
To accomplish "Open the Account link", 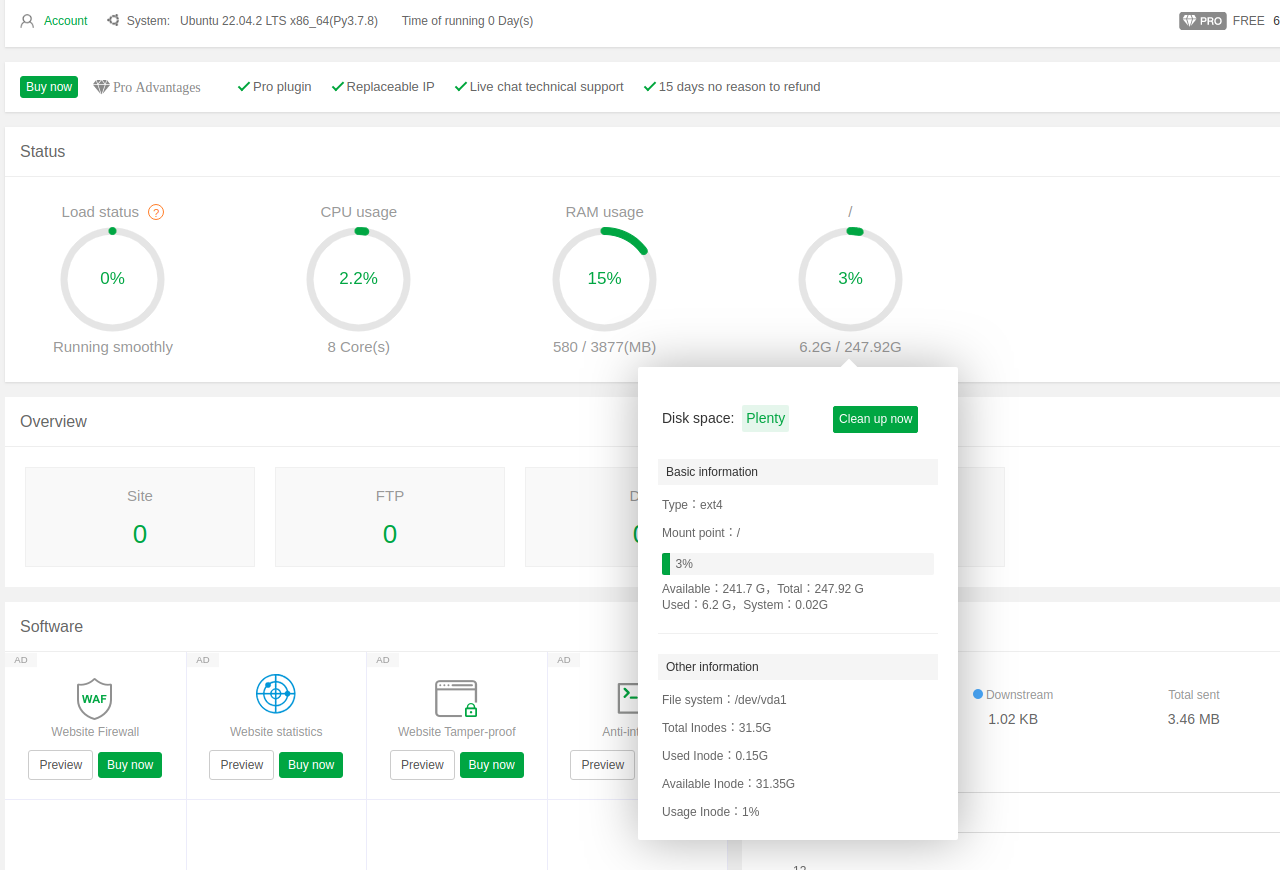I will point(66,21).
